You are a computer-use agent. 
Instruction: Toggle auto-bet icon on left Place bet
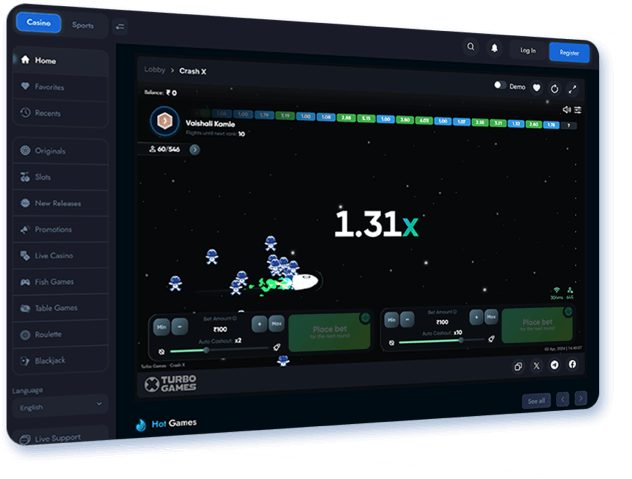click(x=365, y=318)
